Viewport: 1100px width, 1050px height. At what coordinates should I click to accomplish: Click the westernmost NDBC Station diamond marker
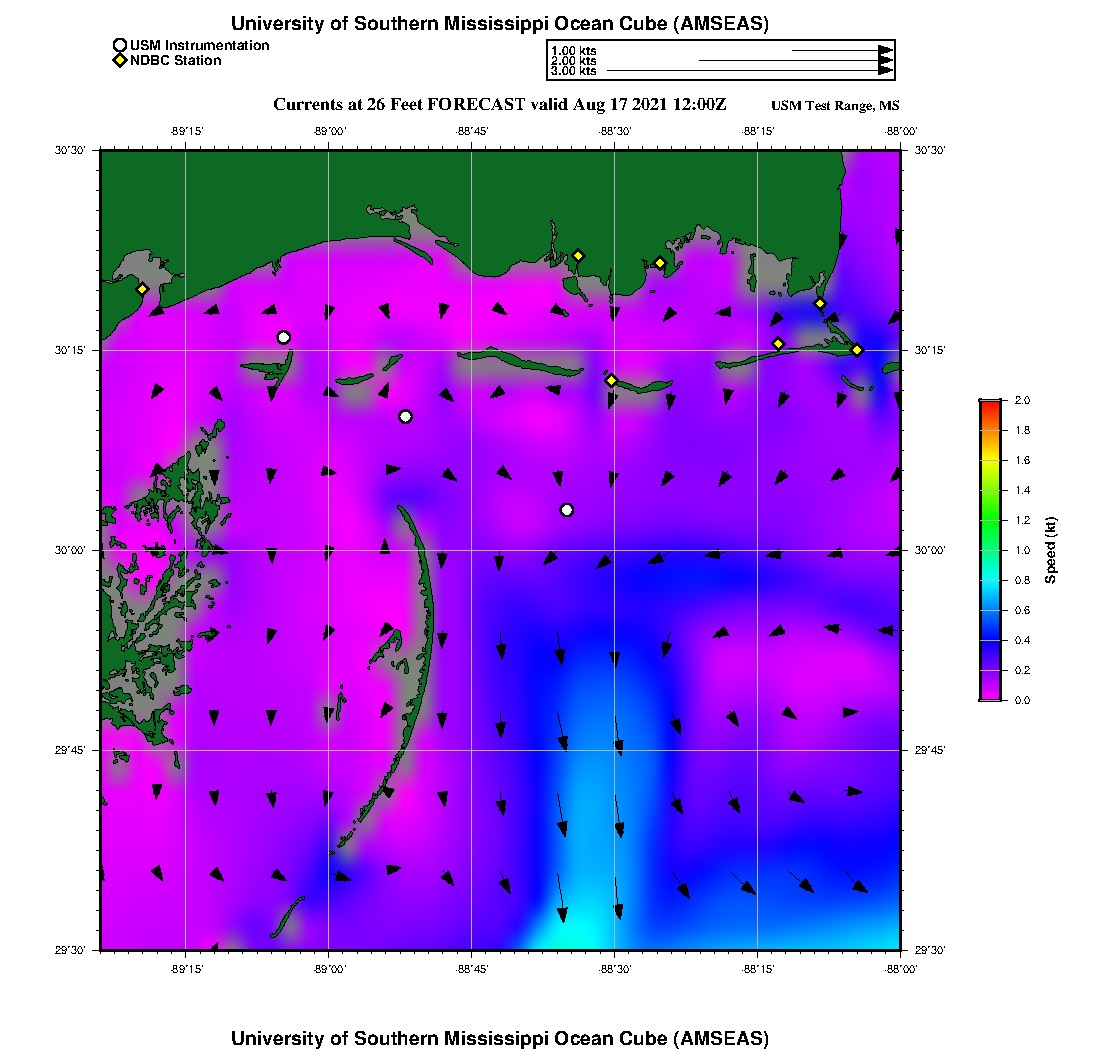142,289
